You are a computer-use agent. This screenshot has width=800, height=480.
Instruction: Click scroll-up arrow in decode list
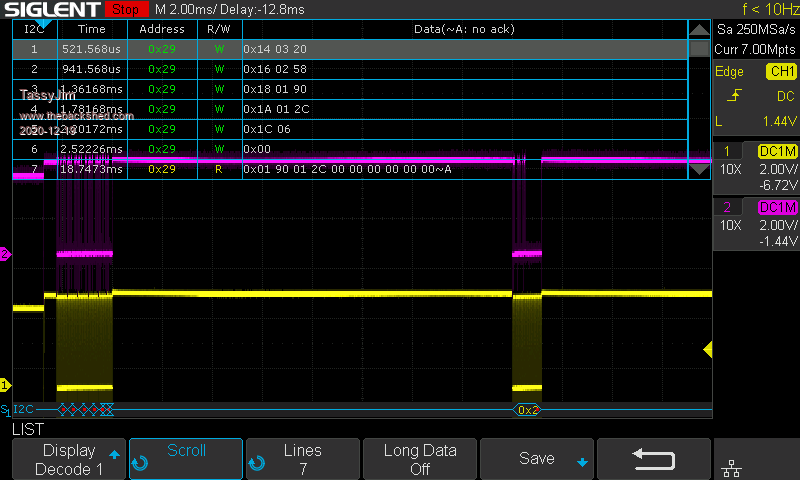coord(699,30)
